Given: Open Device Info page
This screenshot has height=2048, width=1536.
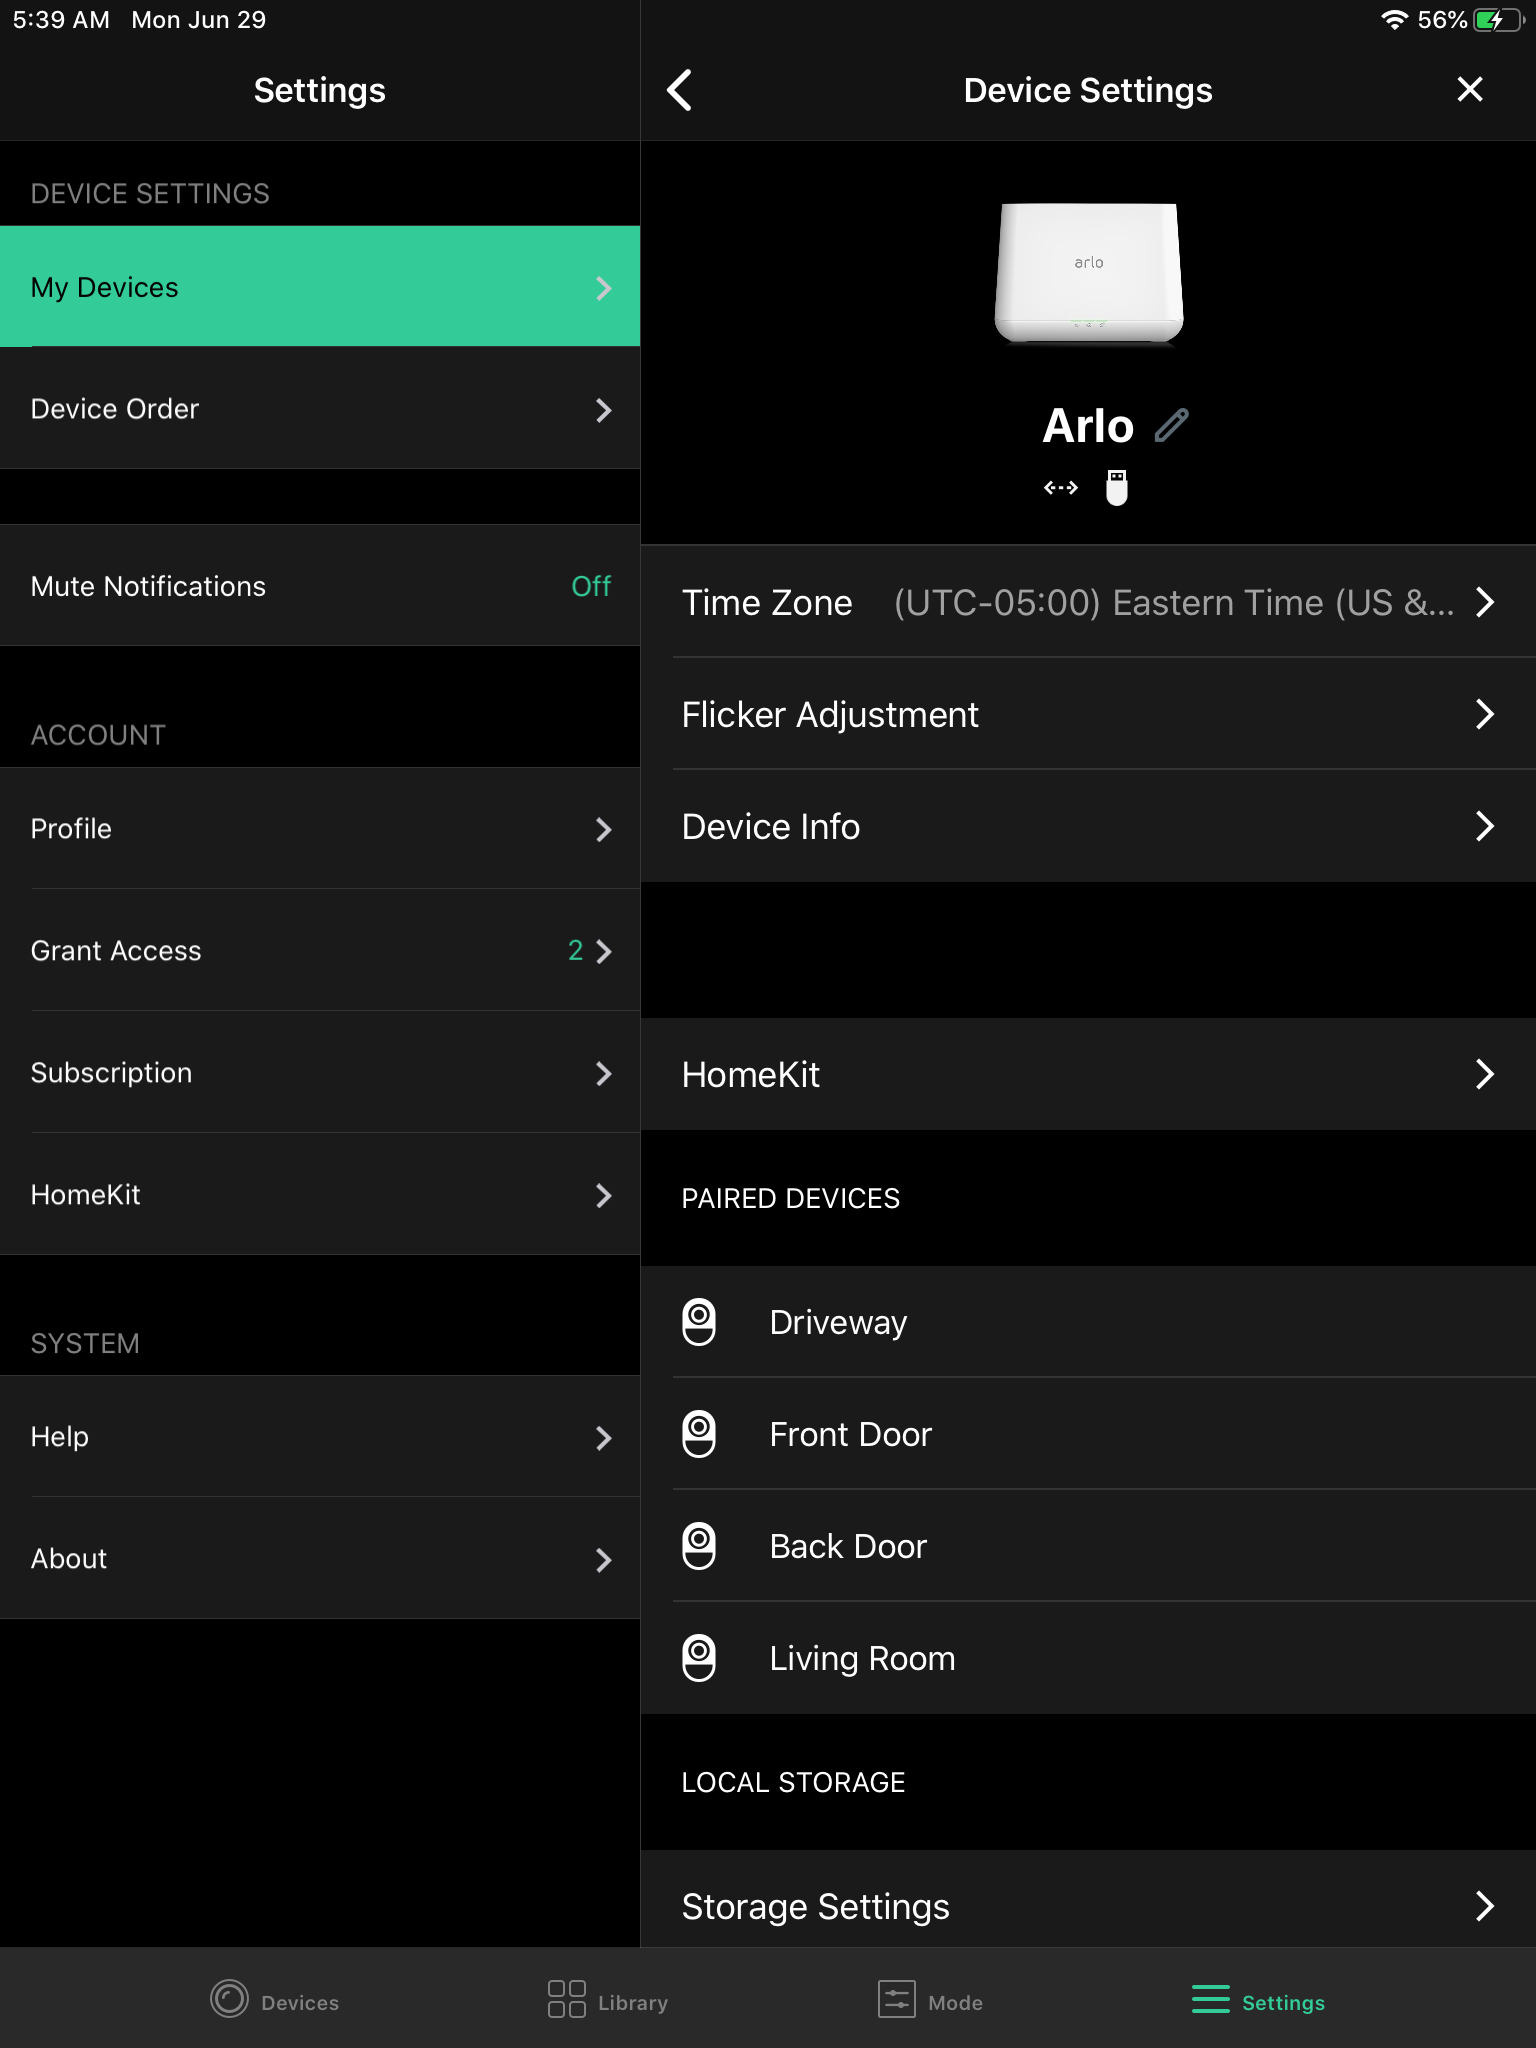Looking at the screenshot, I should coord(1088,826).
